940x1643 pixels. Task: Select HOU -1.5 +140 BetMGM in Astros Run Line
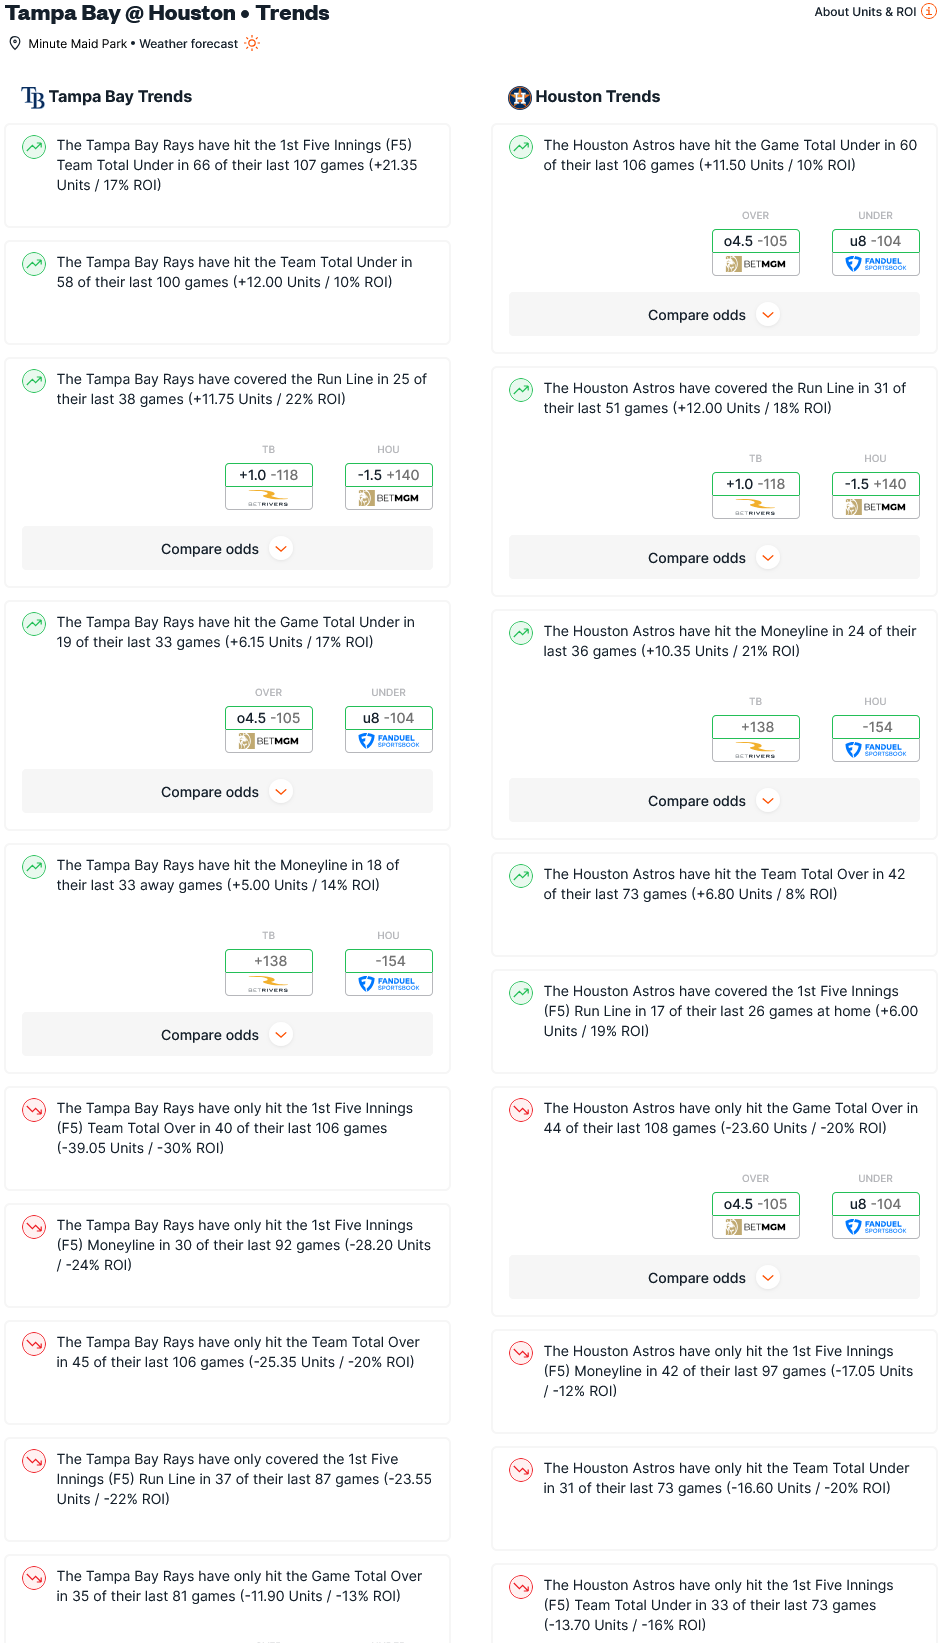(x=876, y=495)
